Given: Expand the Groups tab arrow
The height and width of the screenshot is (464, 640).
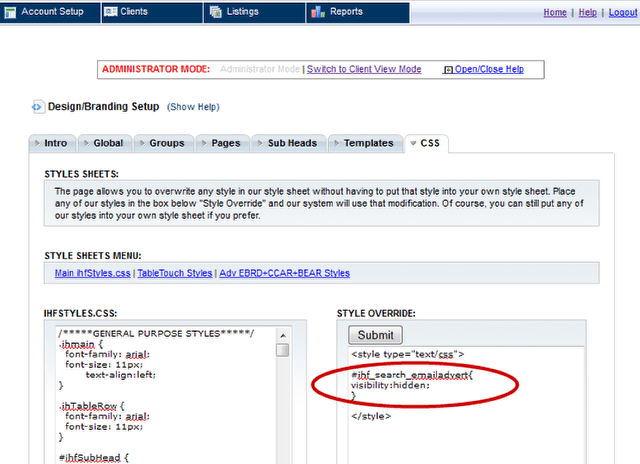Looking at the screenshot, I should click(x=142, y=143).
